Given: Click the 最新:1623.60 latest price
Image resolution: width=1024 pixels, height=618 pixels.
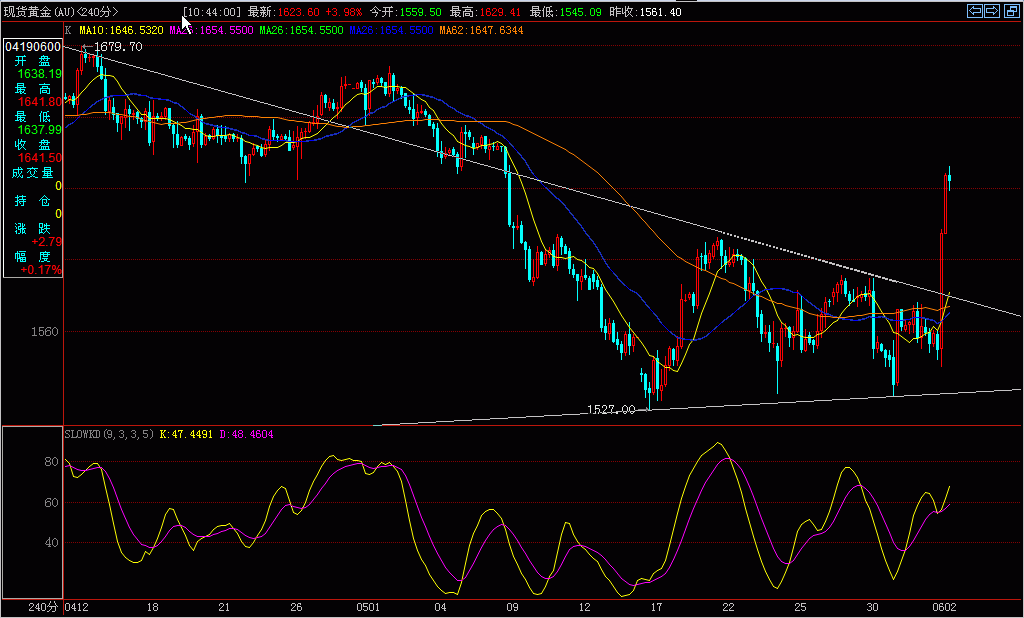Looking at the screenshot, I should [x=284, y=12].
